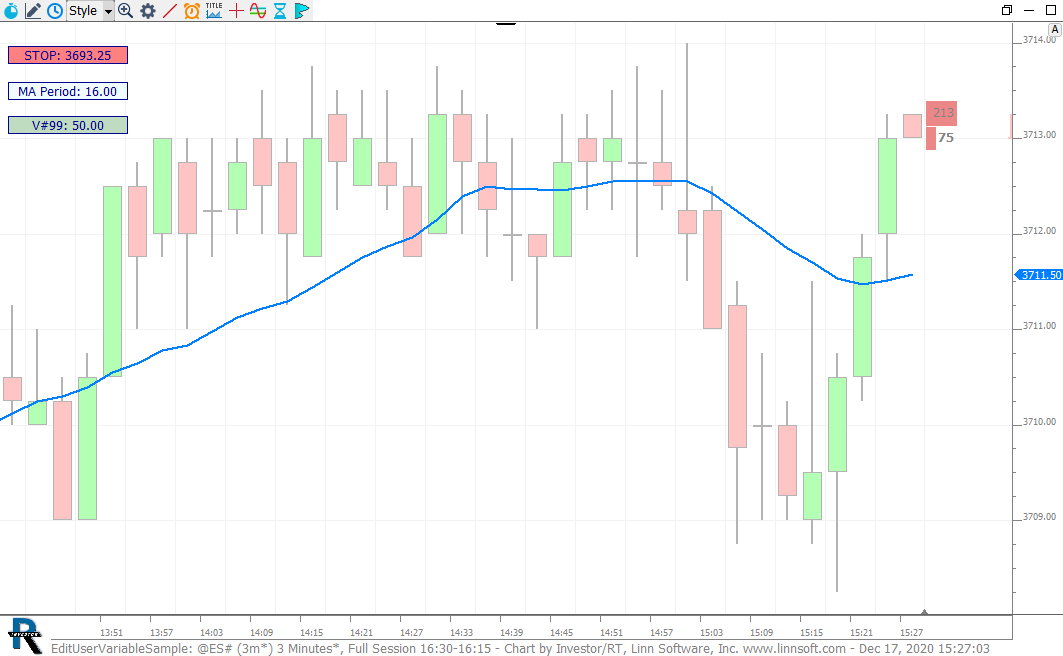Click the Style button

pyautogui.click(x=84, y=11)
